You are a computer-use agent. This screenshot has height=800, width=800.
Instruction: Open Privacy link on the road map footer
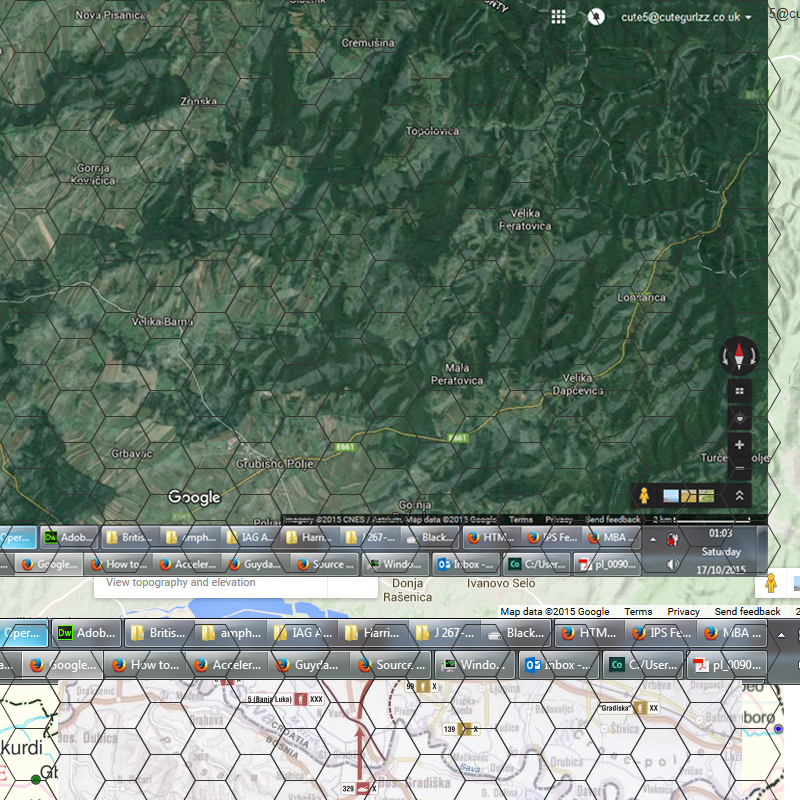[683, 611]
